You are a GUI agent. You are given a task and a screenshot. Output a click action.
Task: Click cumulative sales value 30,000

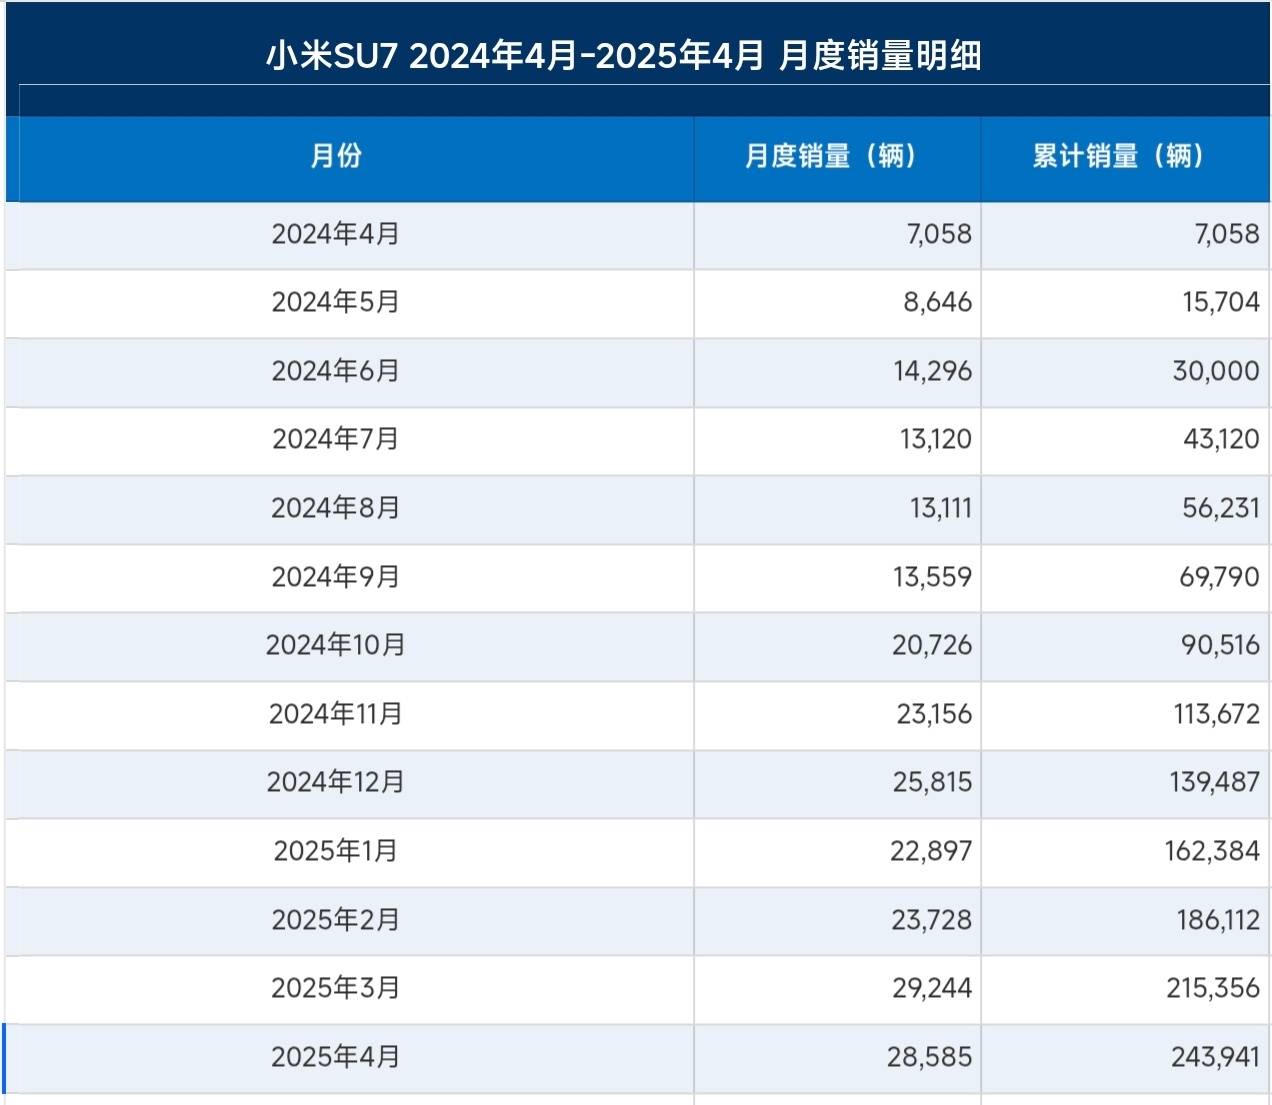coord(1216,371)
